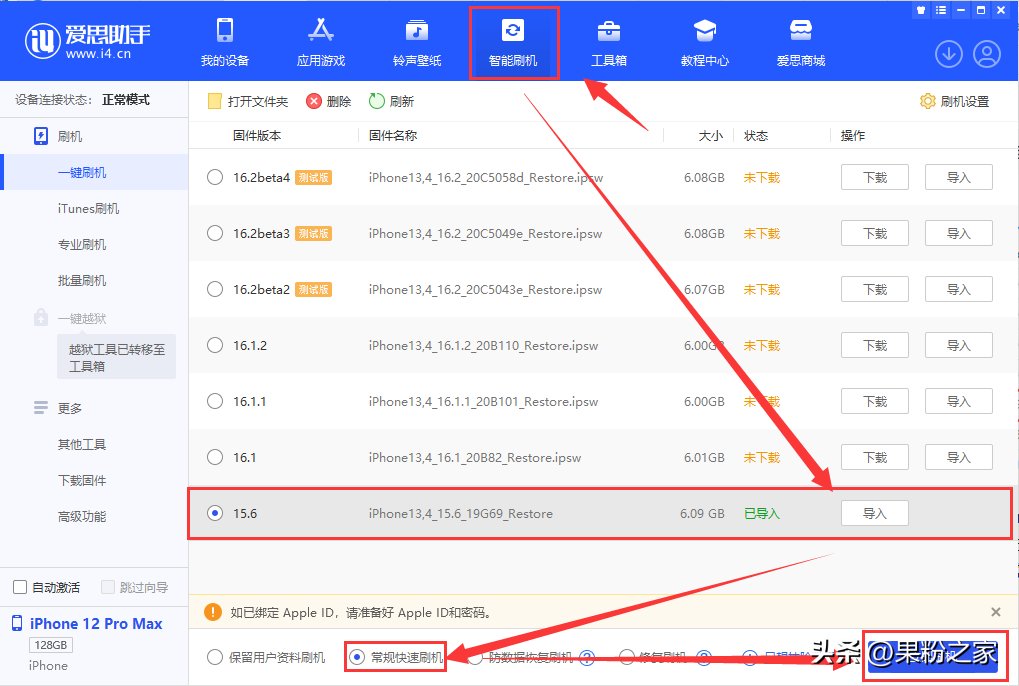Image resolution: width=1019 pixels, height=686 pixels.
Task: Click the 更多 sidebar heading
Action: pos(70,408)
